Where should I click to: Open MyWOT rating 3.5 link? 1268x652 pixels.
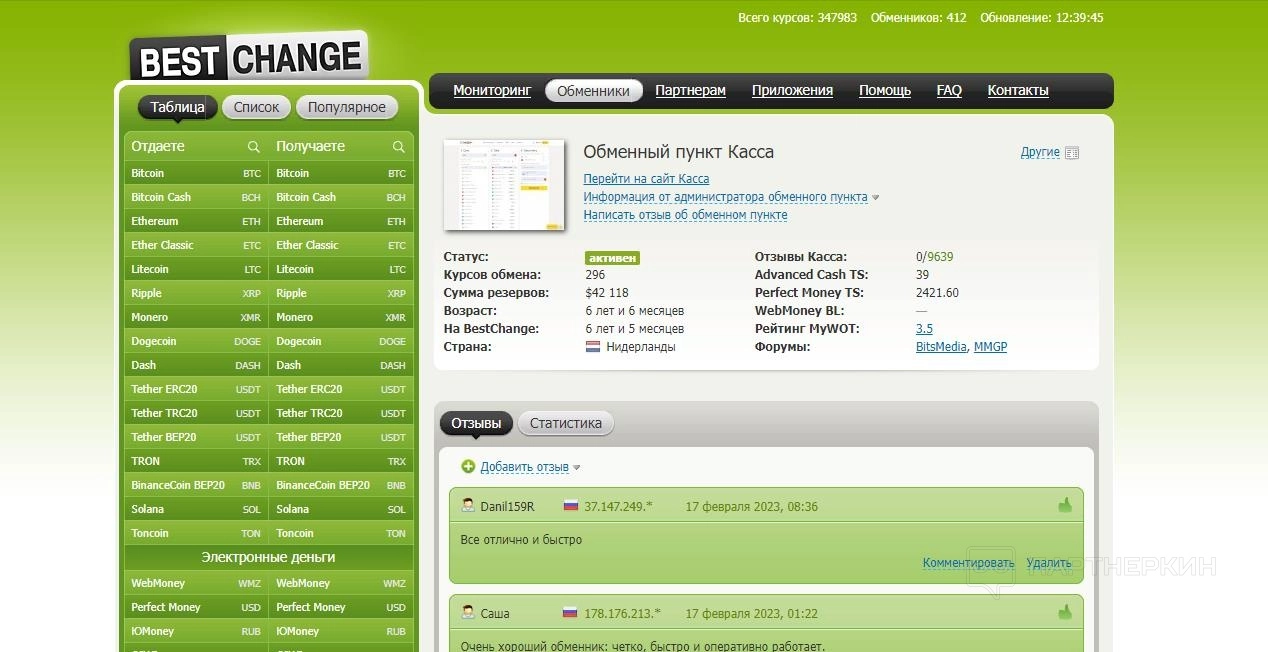924,329
